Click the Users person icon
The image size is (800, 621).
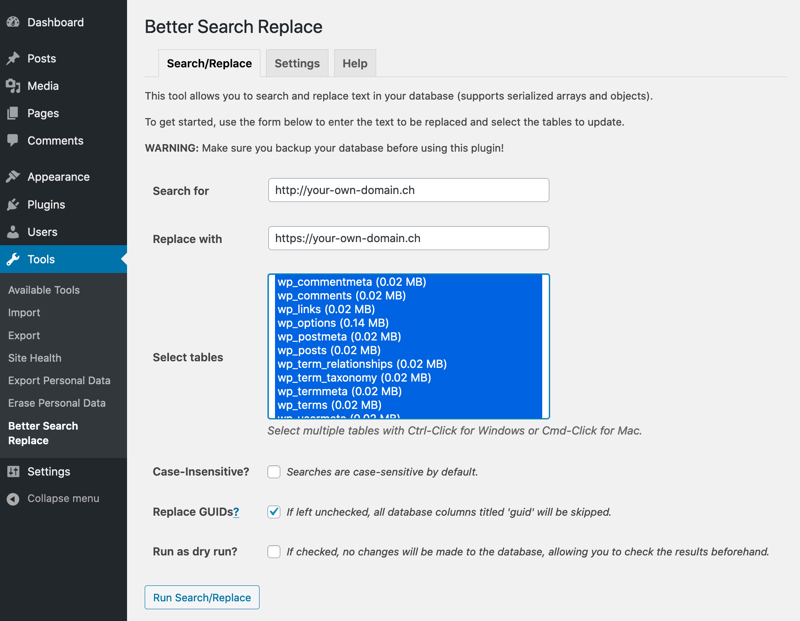tap(13, 232)
